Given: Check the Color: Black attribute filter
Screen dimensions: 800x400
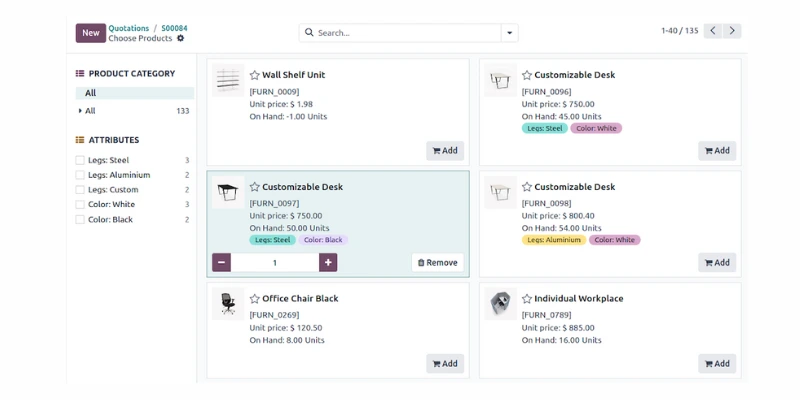Looking at the screenshot, I should click(80, 219).
